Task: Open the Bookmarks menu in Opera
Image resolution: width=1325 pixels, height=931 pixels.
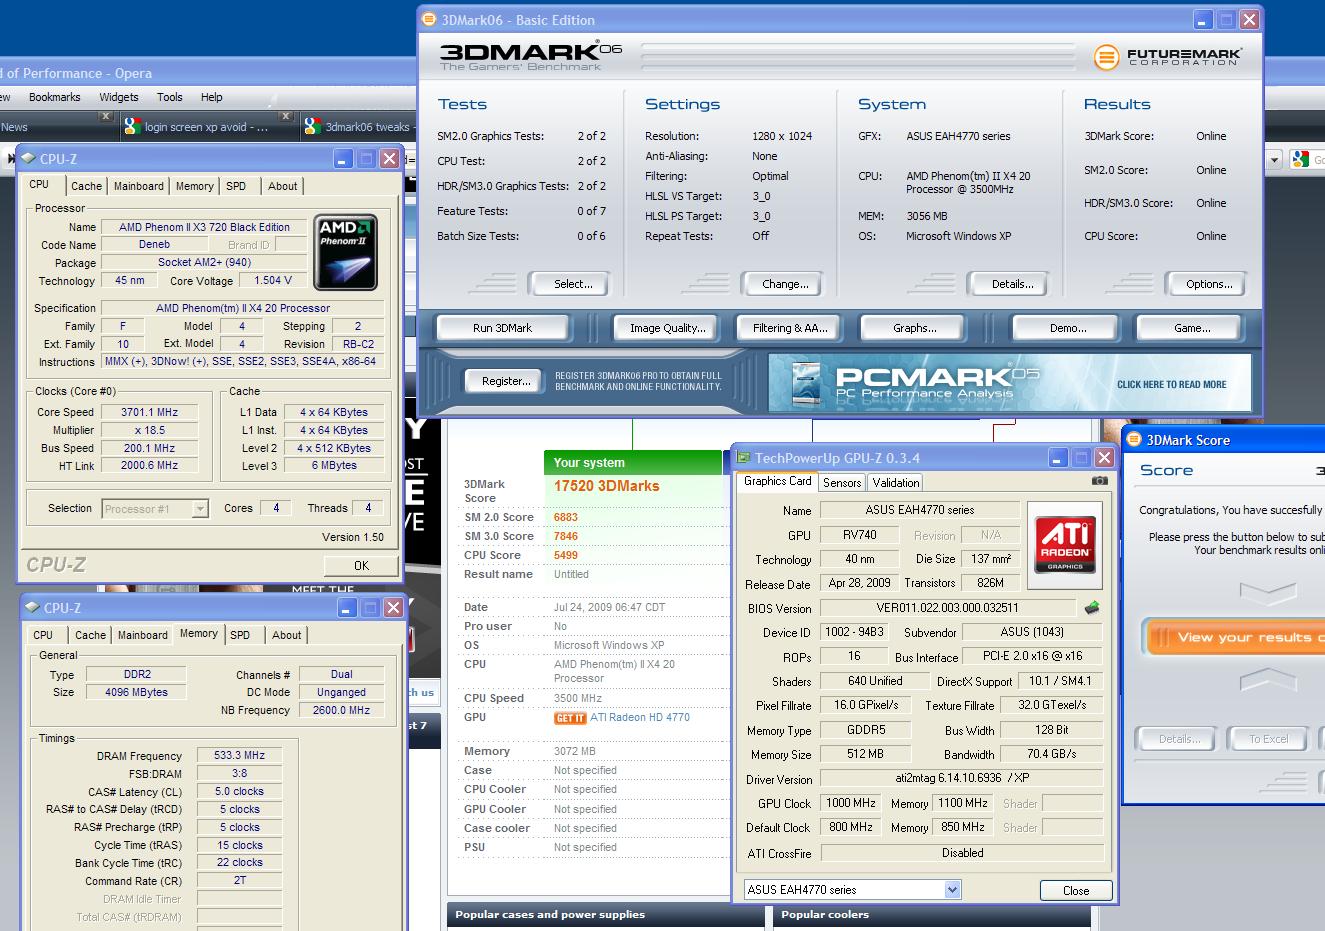Action: click(x=54, y=97)
